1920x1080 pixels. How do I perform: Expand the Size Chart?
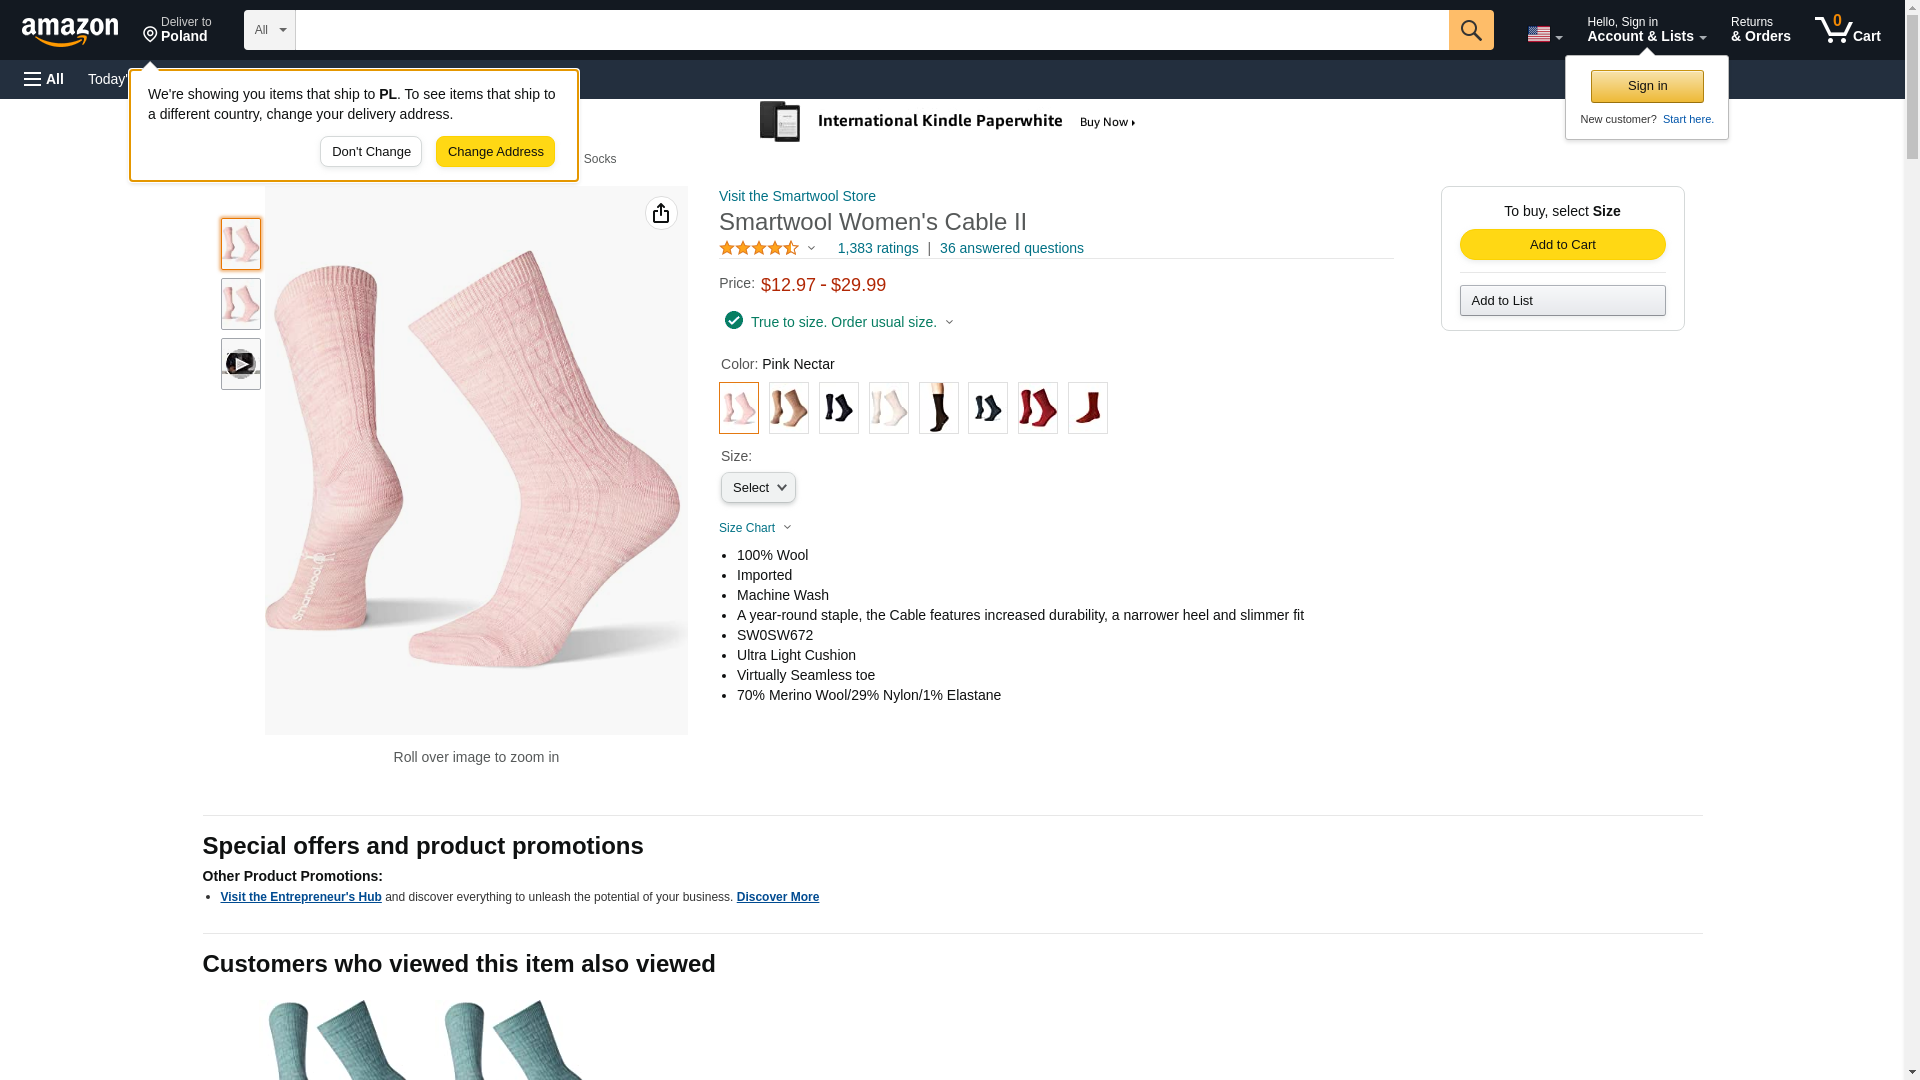coord(755,528)
